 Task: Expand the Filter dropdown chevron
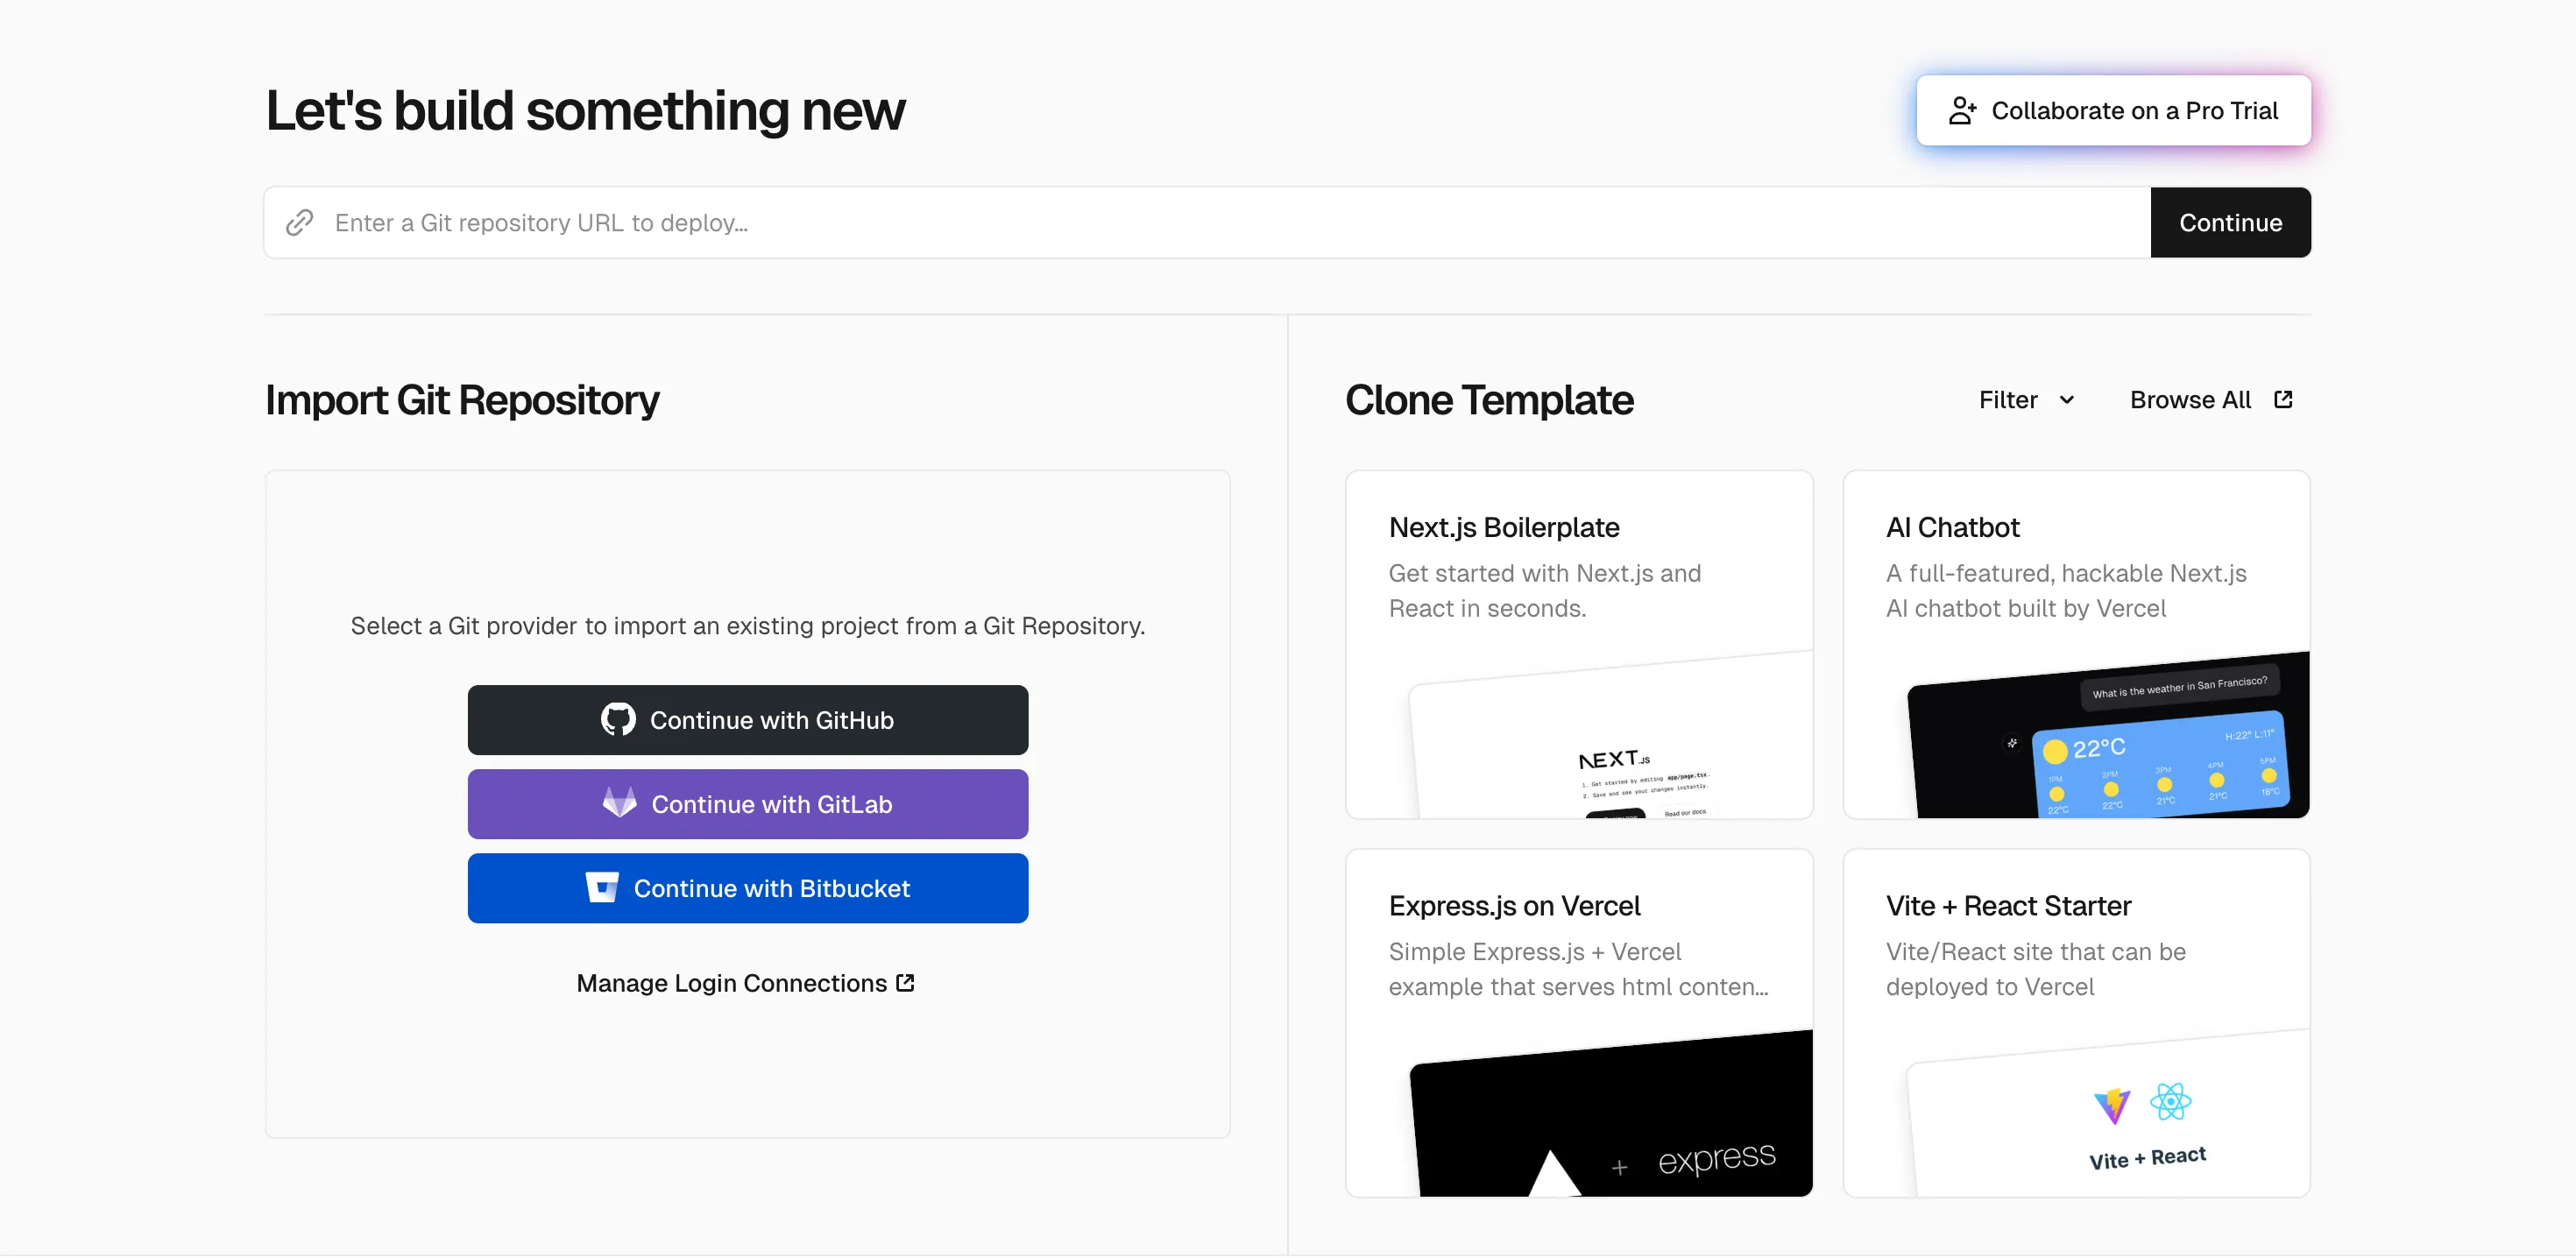pyautogui.click(x=2067, y=400)
